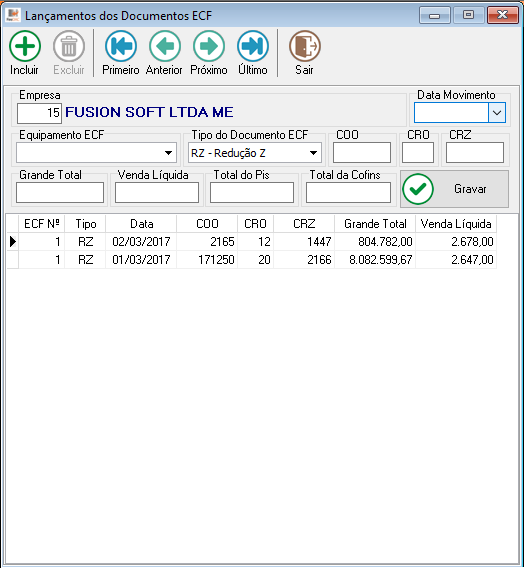The height and width of the screenshot is (568, 524).
Task: Focus the Empresa code field
Action: point(39,113)
